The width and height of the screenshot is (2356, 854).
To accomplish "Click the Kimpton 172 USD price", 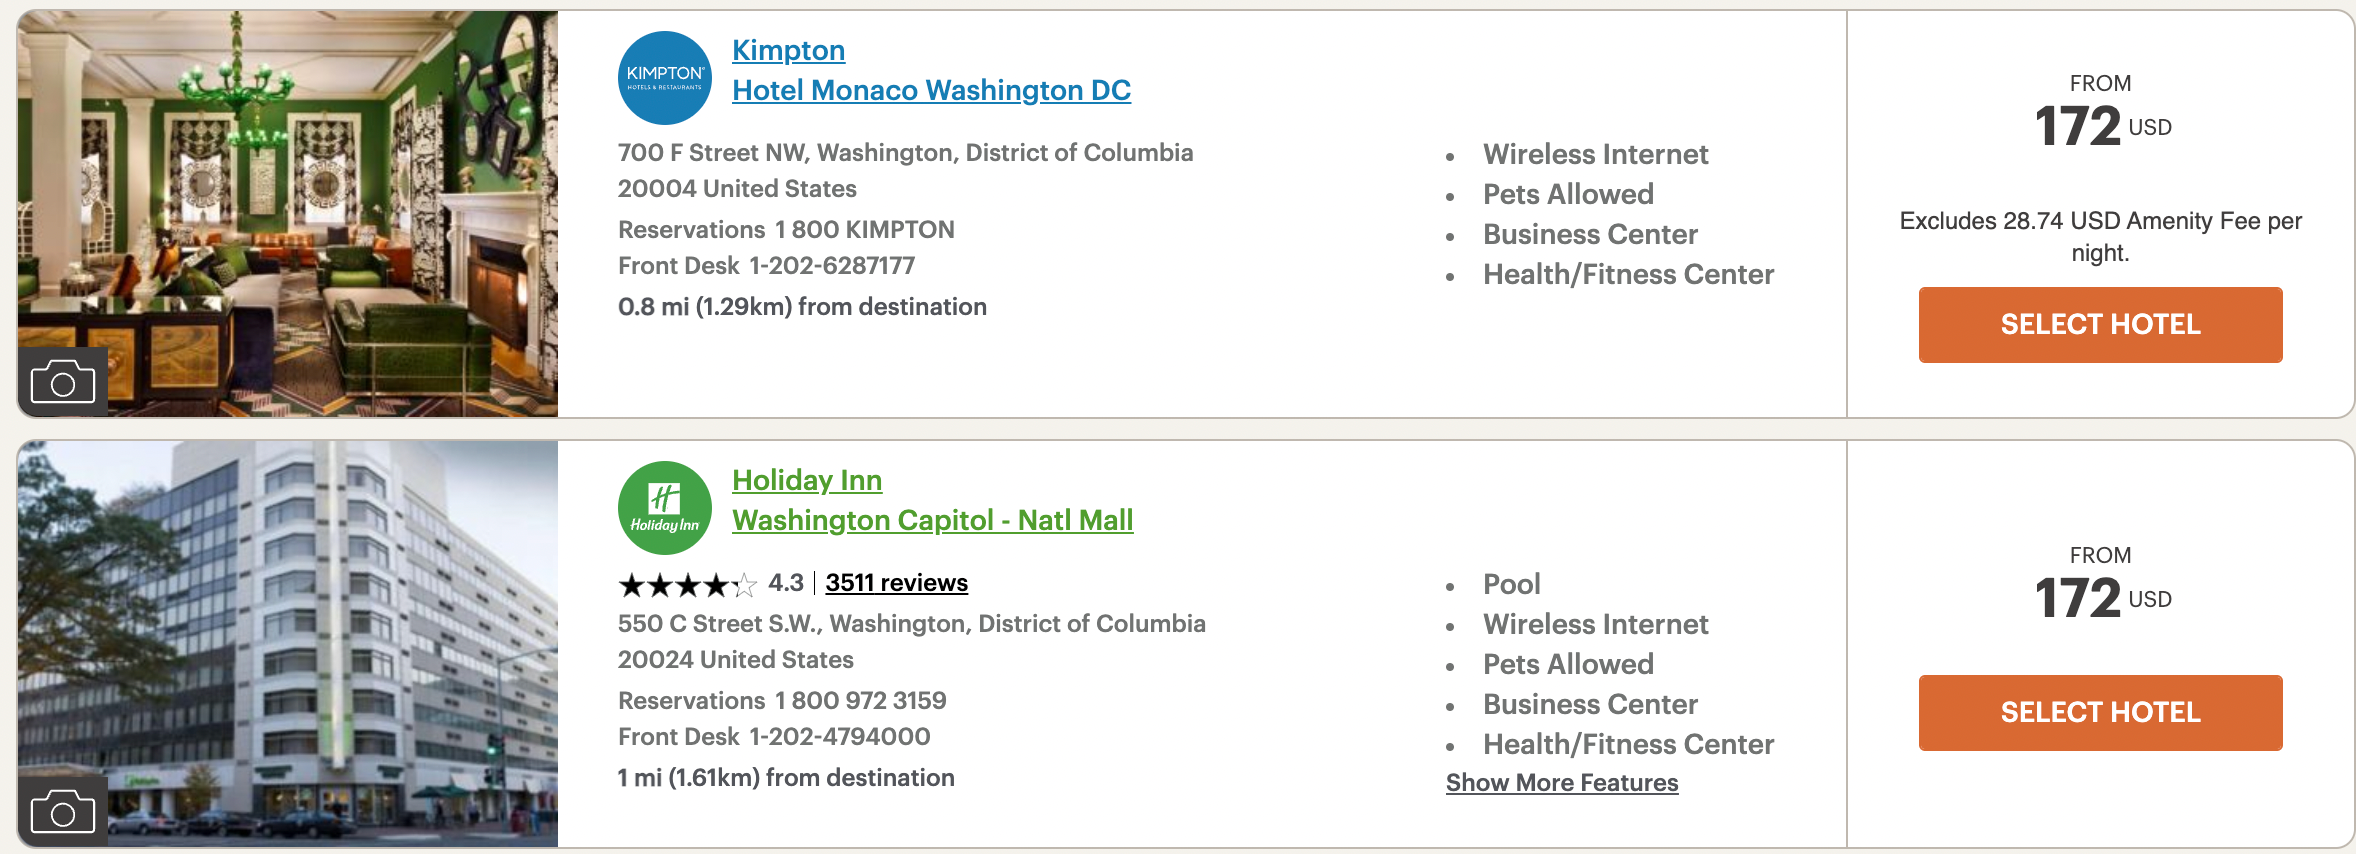I will click(2102, 127).
